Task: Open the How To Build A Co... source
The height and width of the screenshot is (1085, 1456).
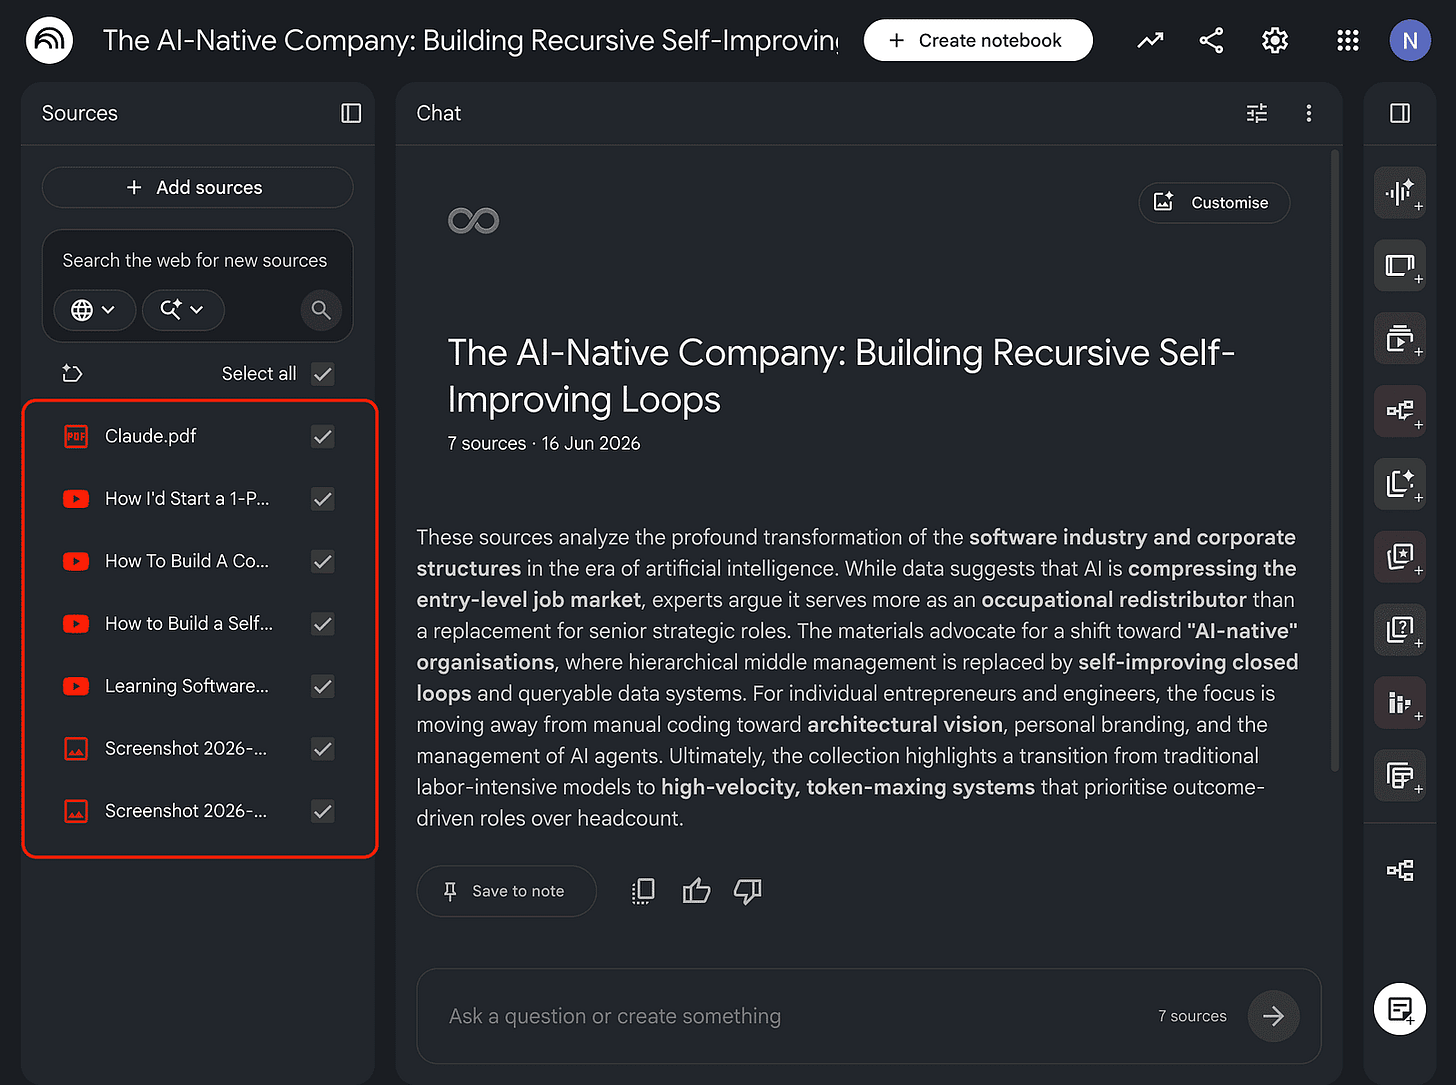Action: (186, 561)
